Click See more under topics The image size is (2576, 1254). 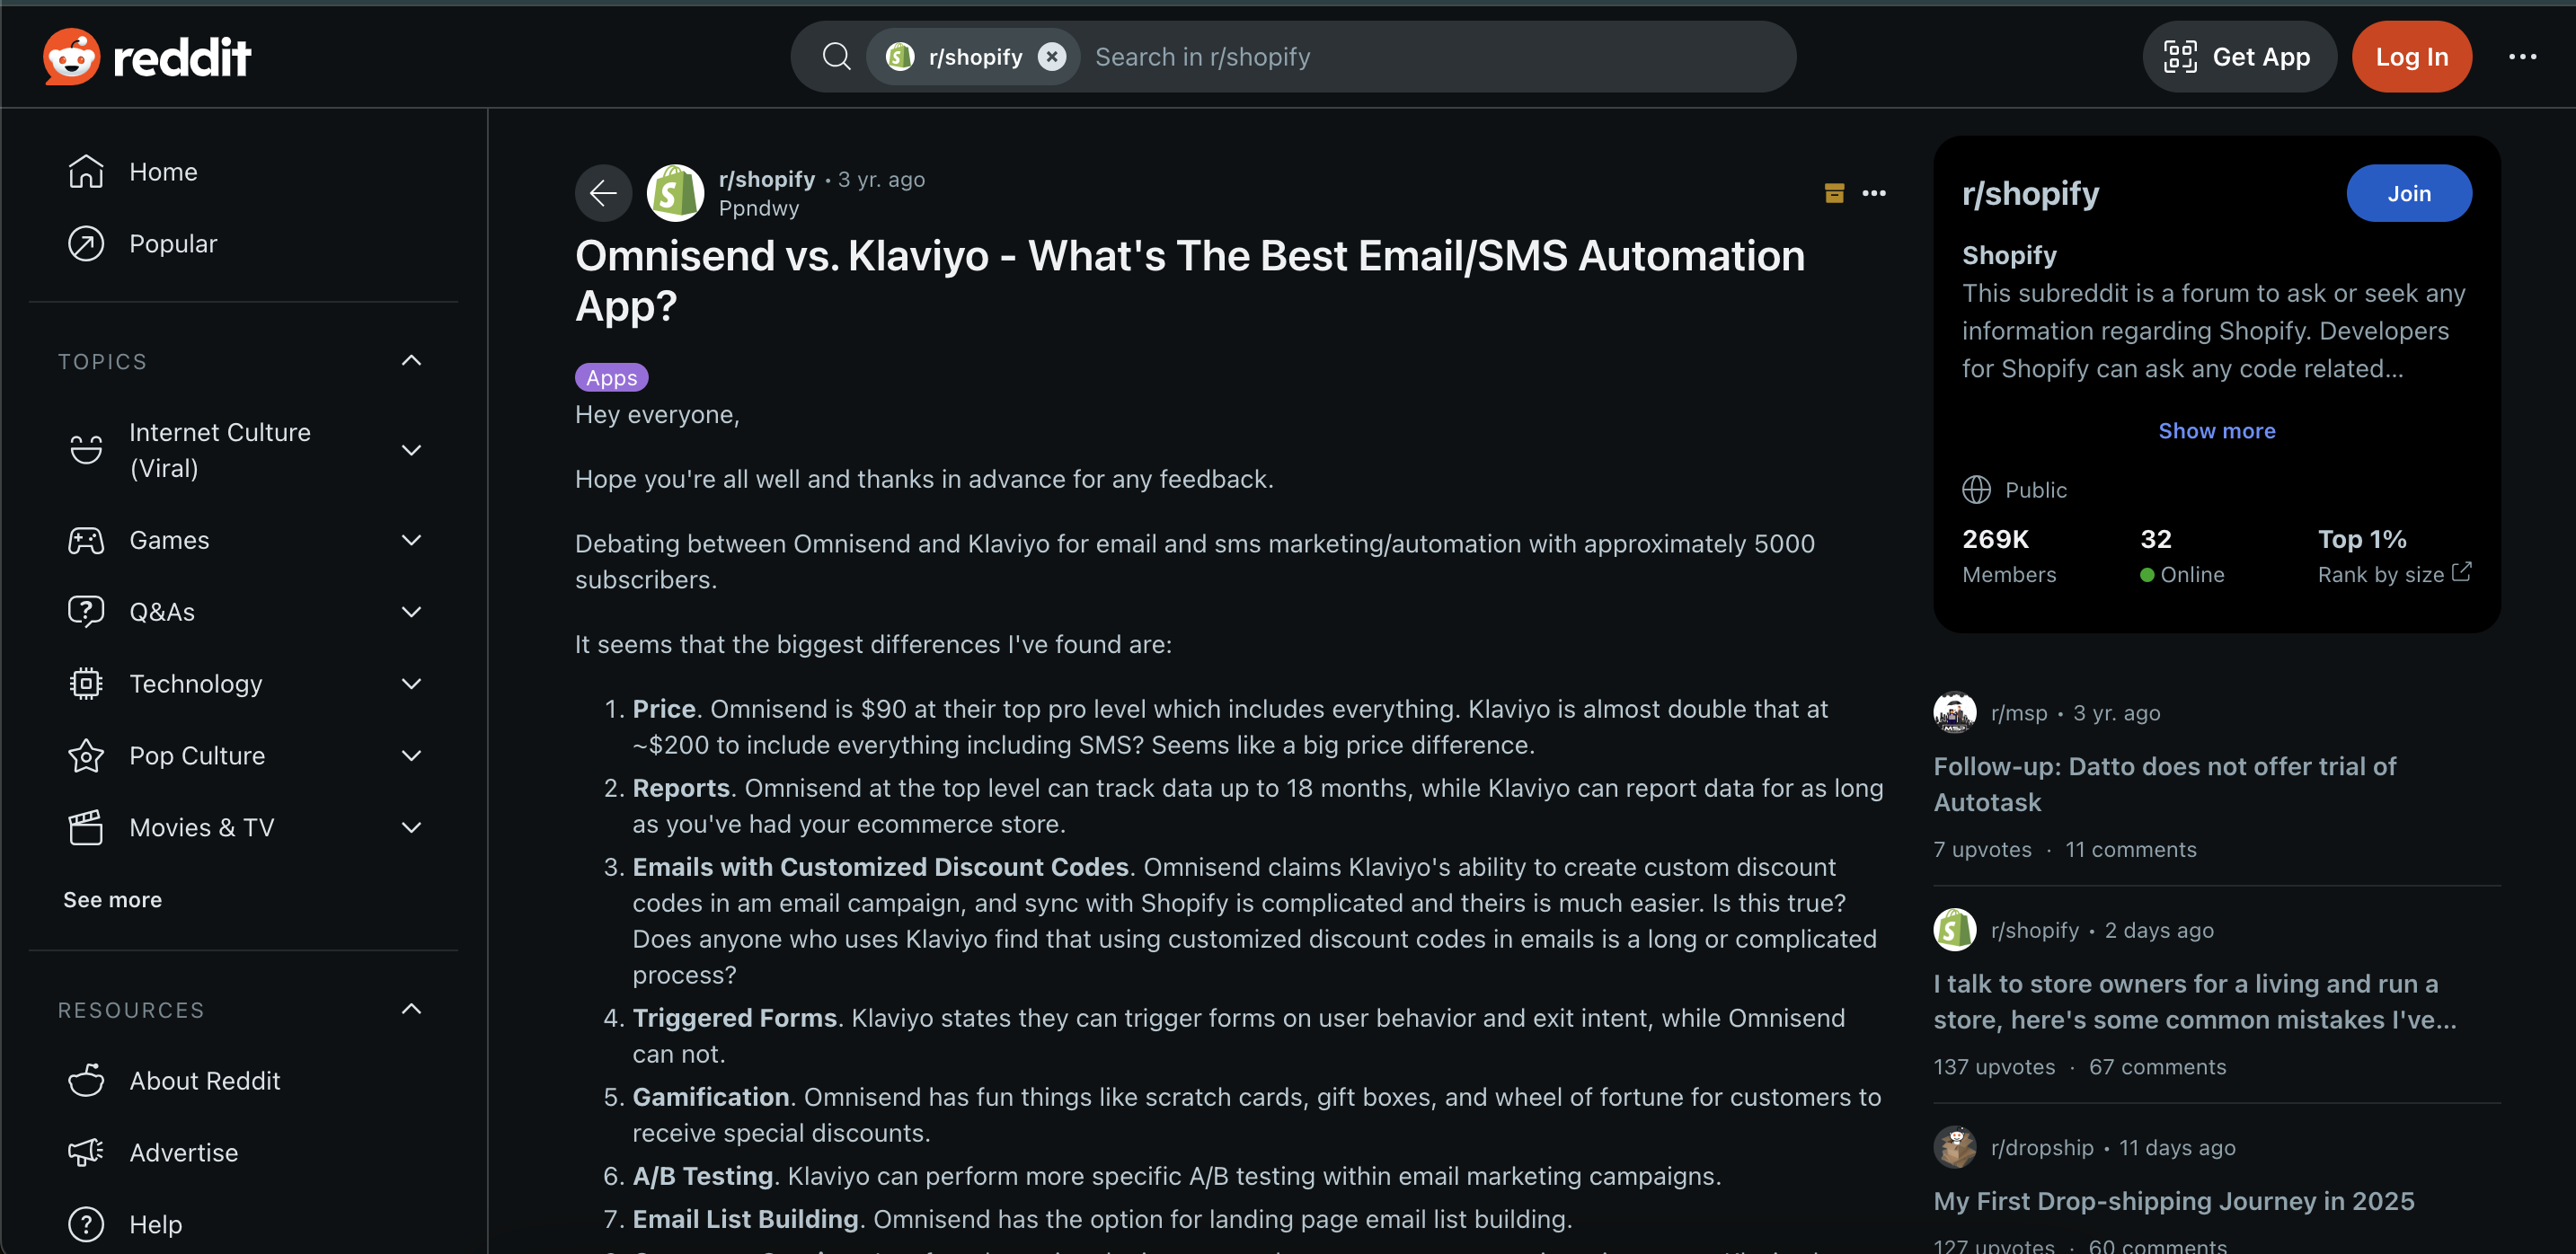pos(112,900)
